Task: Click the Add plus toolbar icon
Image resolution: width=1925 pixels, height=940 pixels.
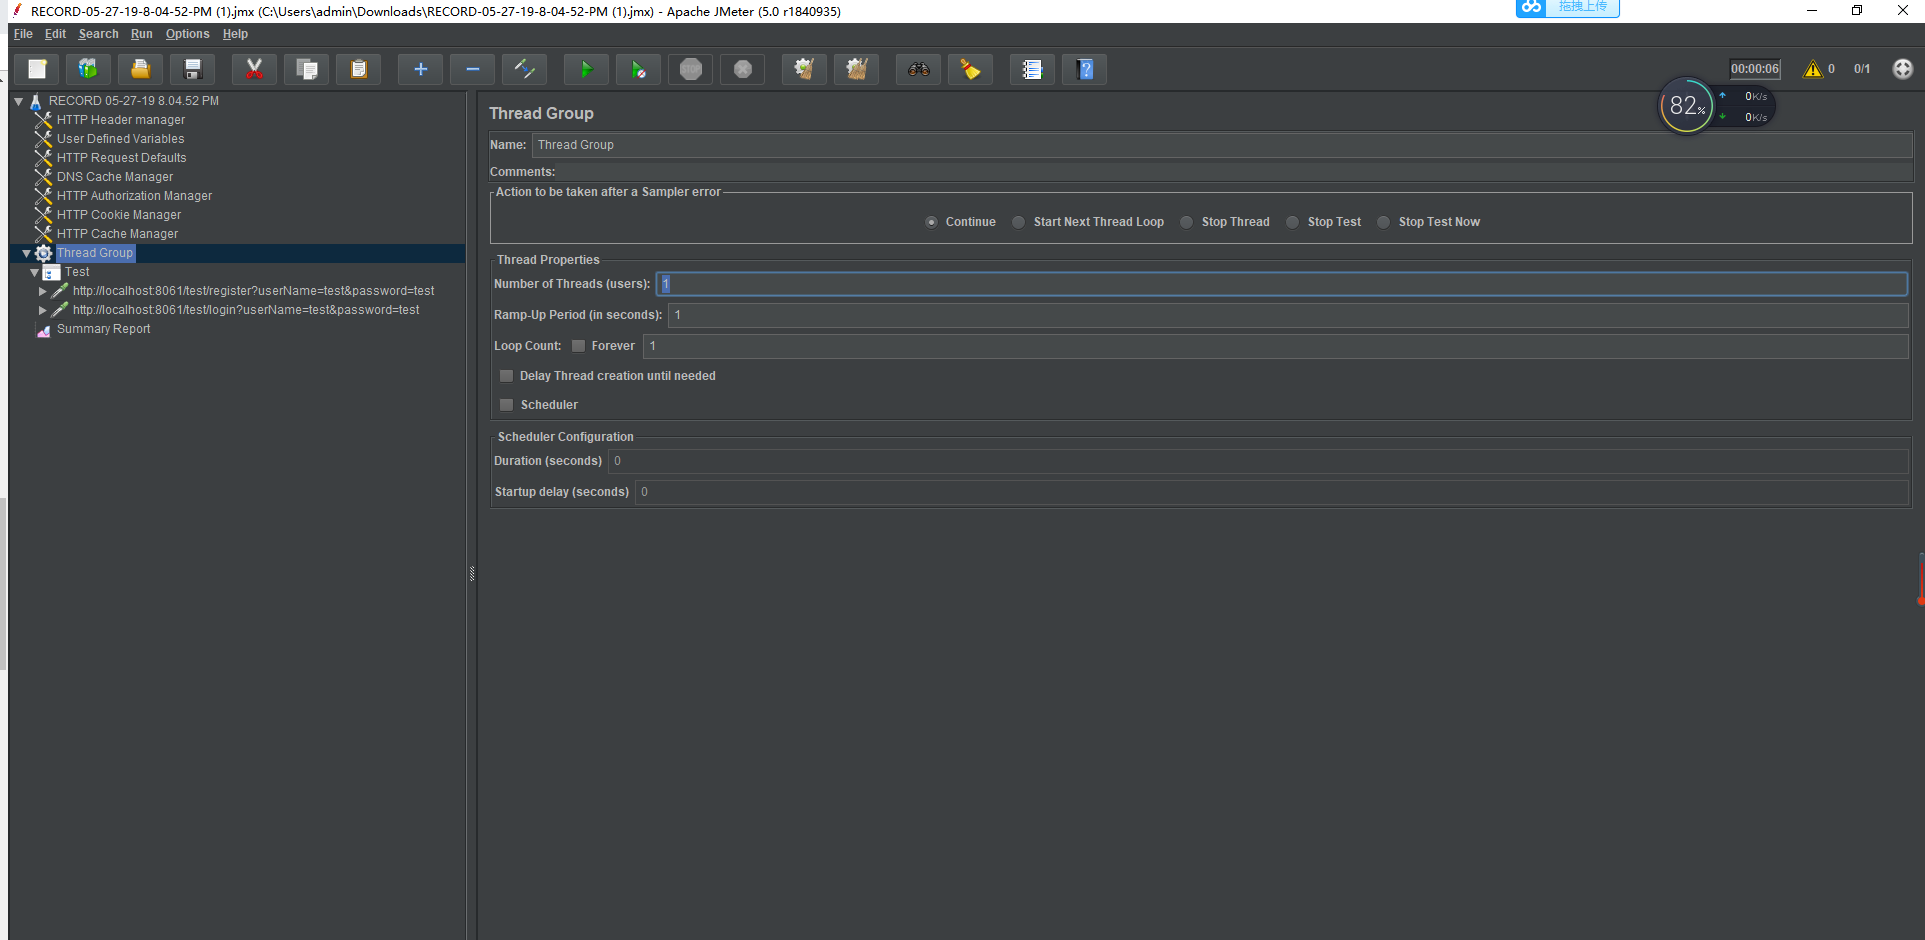Action: [420, 69]
